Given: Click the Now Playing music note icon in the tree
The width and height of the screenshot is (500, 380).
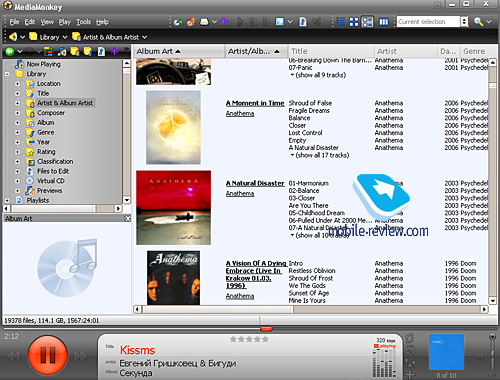Looking at the screenshot, I should click(19, 64).
